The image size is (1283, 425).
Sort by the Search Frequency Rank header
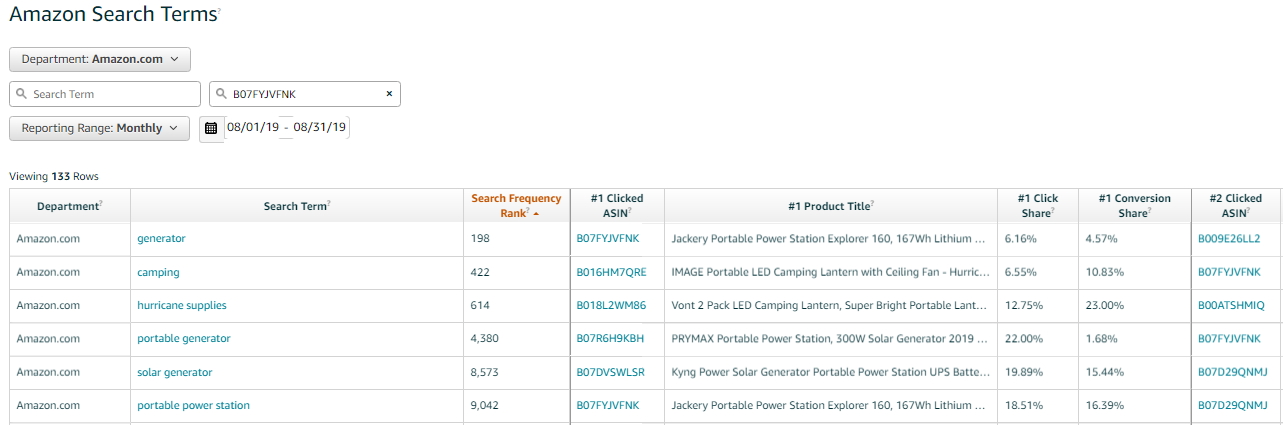[516, 205]
